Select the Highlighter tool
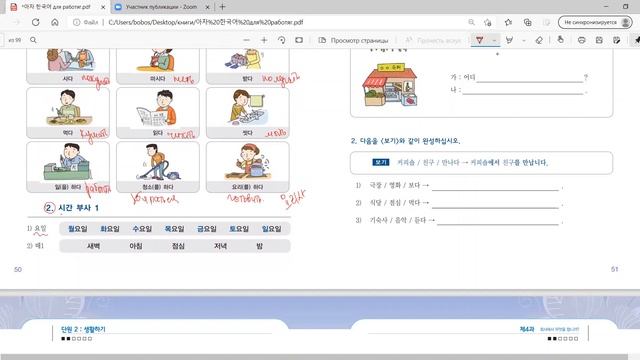 click(509, 40)
